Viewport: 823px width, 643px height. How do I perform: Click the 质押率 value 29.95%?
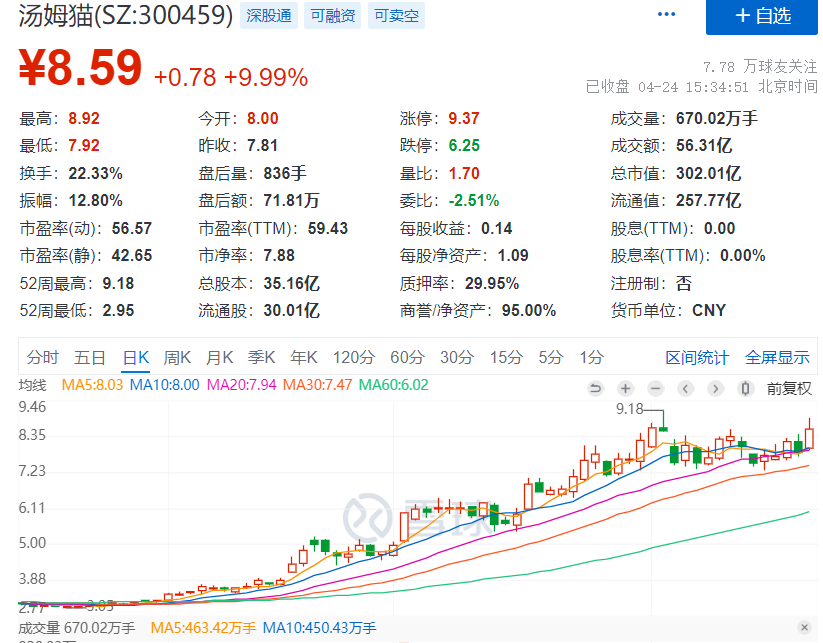[x=492, y=283]
